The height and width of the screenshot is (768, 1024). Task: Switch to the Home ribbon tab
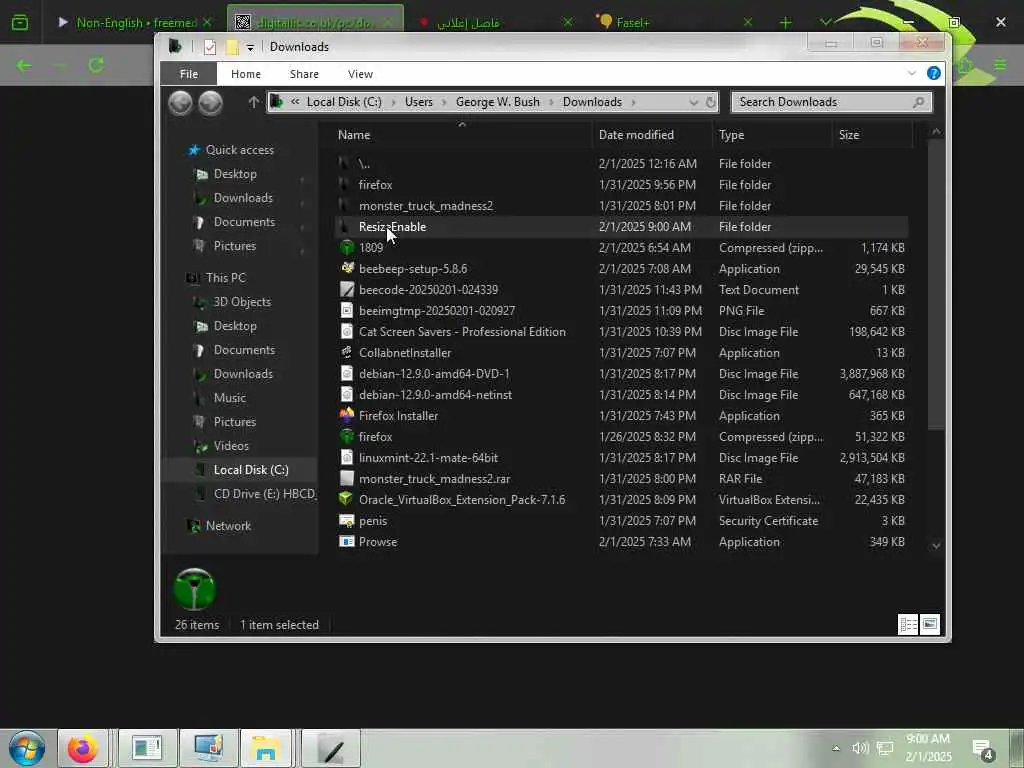point(246,74)
